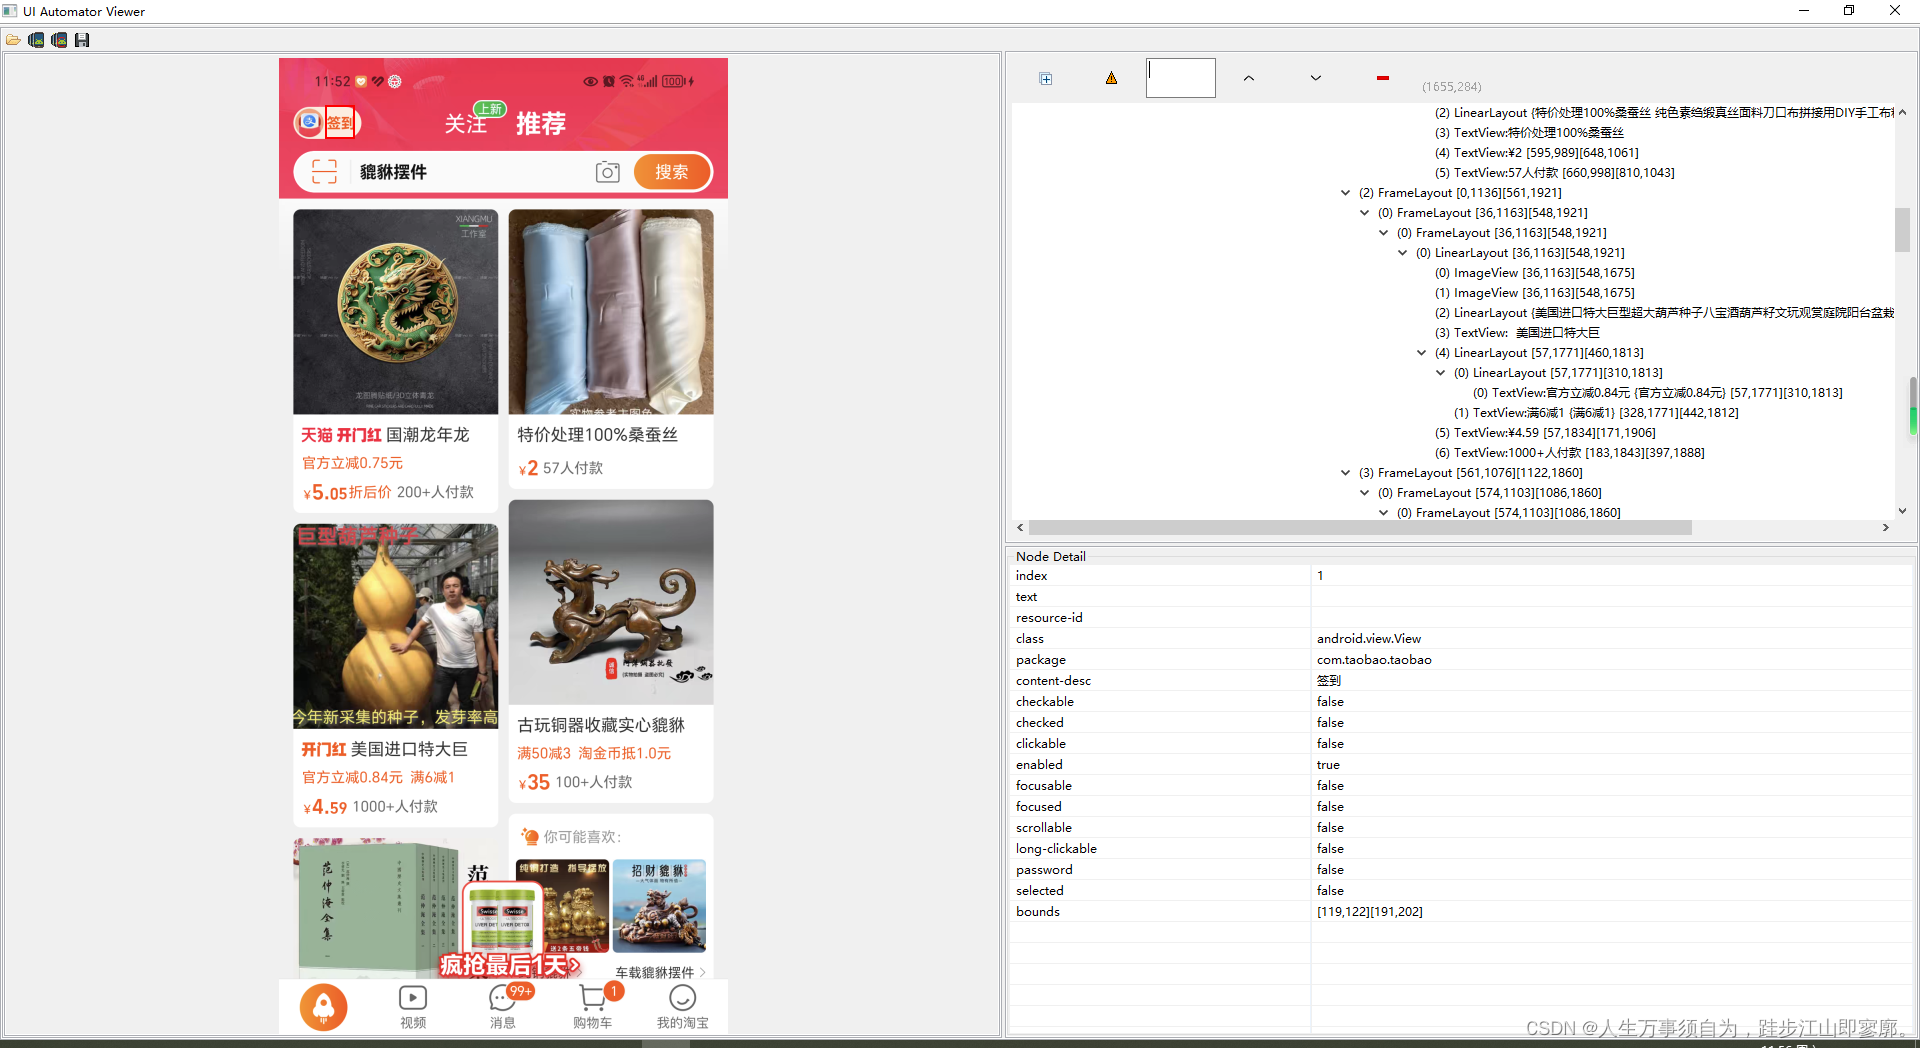The width and height of the screenshot is (1920, 1048).
Task: Capture compressed hierarchy with second phone icon
Action: 59,40
